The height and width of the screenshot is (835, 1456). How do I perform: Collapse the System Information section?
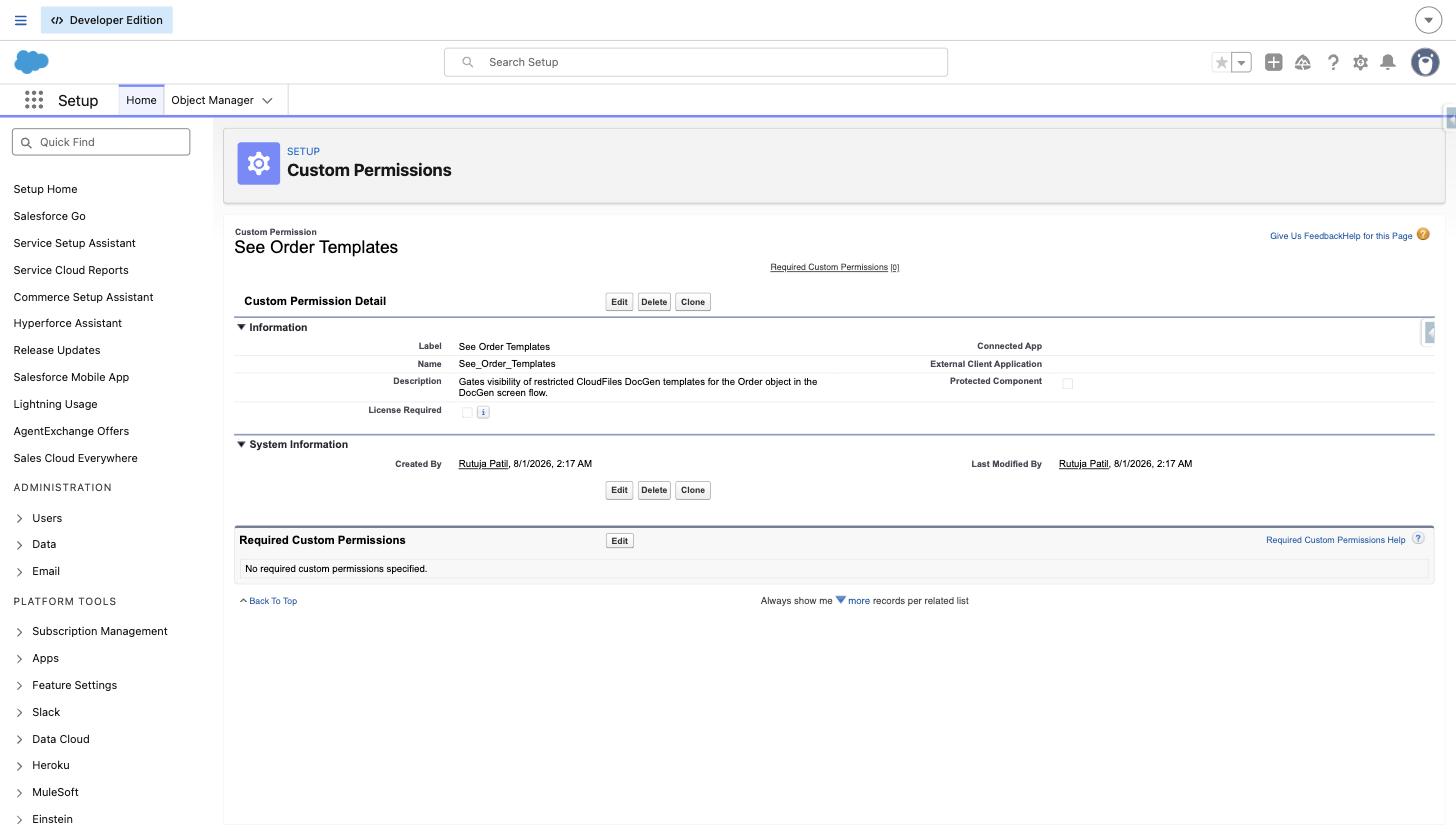pos(241,444)
